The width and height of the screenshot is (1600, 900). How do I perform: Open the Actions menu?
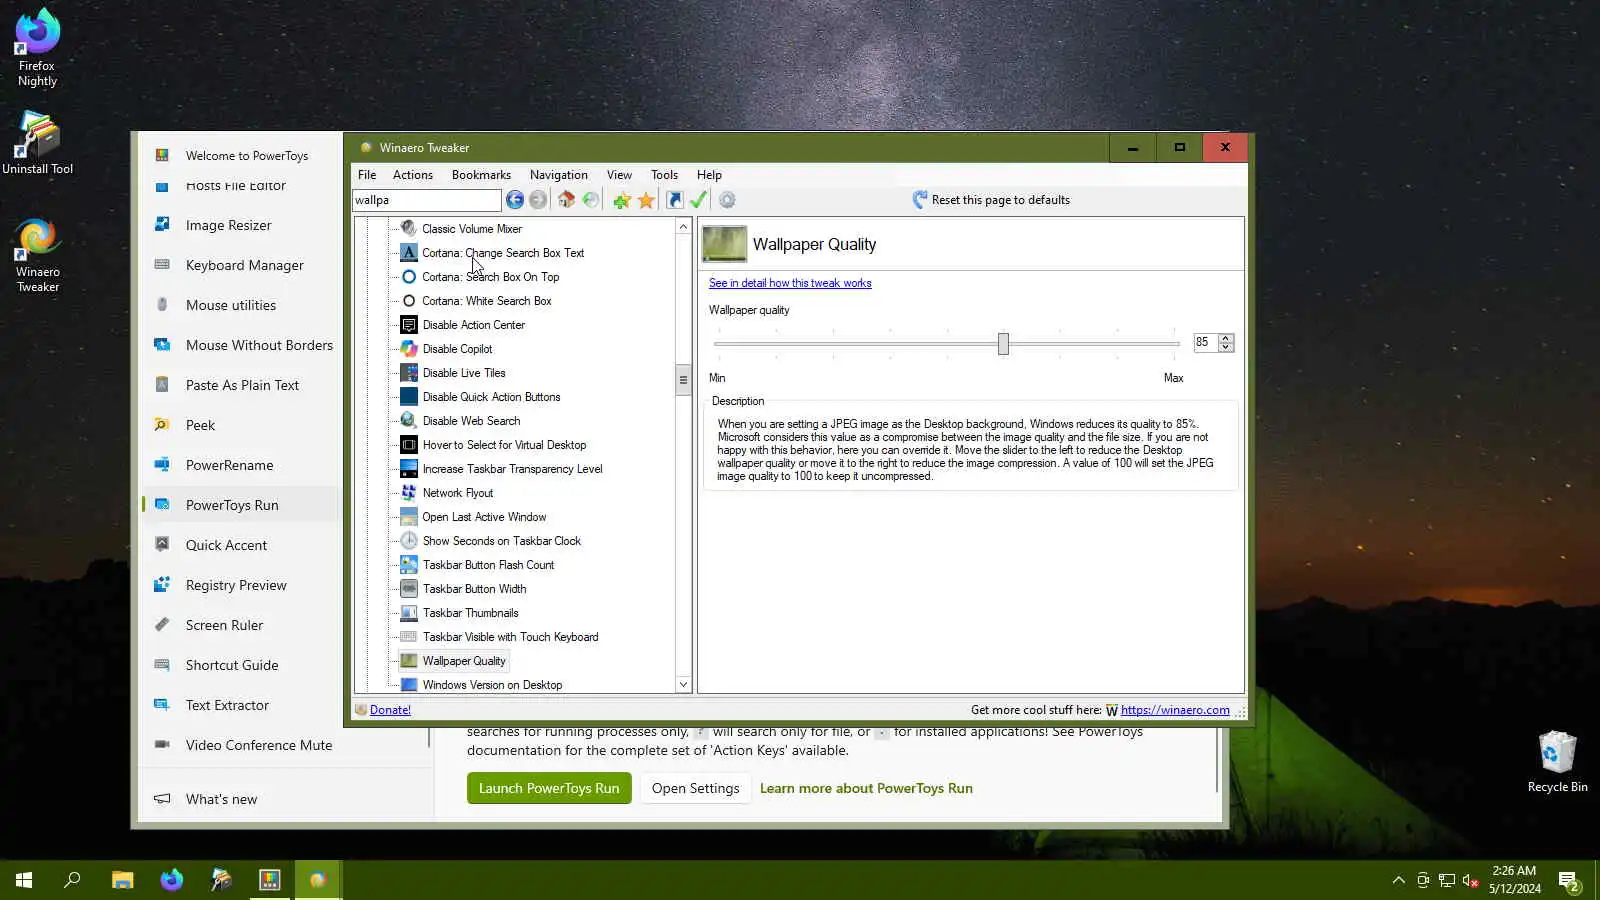click(413, 175)
